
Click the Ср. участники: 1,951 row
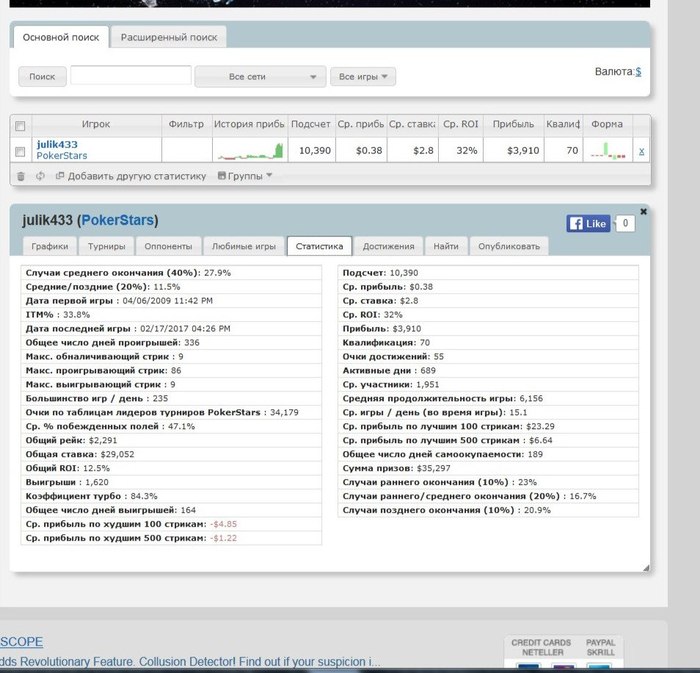[x=488, y=384]
